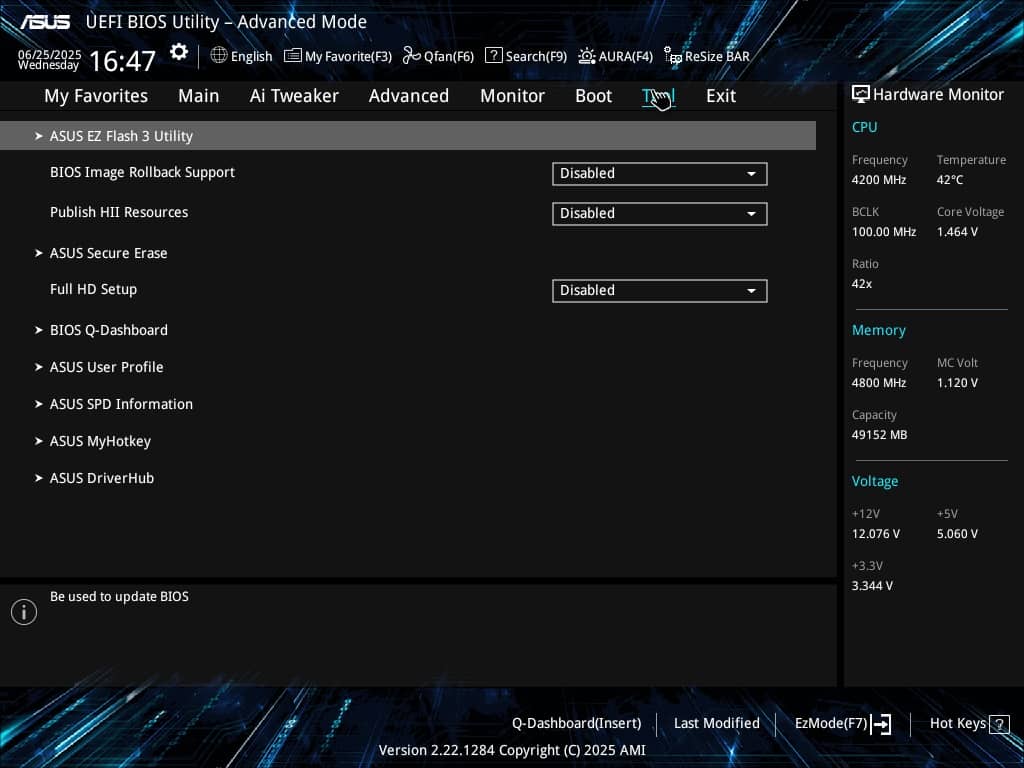The height and width of the screenshot is (768, 1024).
Task: Open Full HD Setup dropdown
Action: [x=660, y=291]
